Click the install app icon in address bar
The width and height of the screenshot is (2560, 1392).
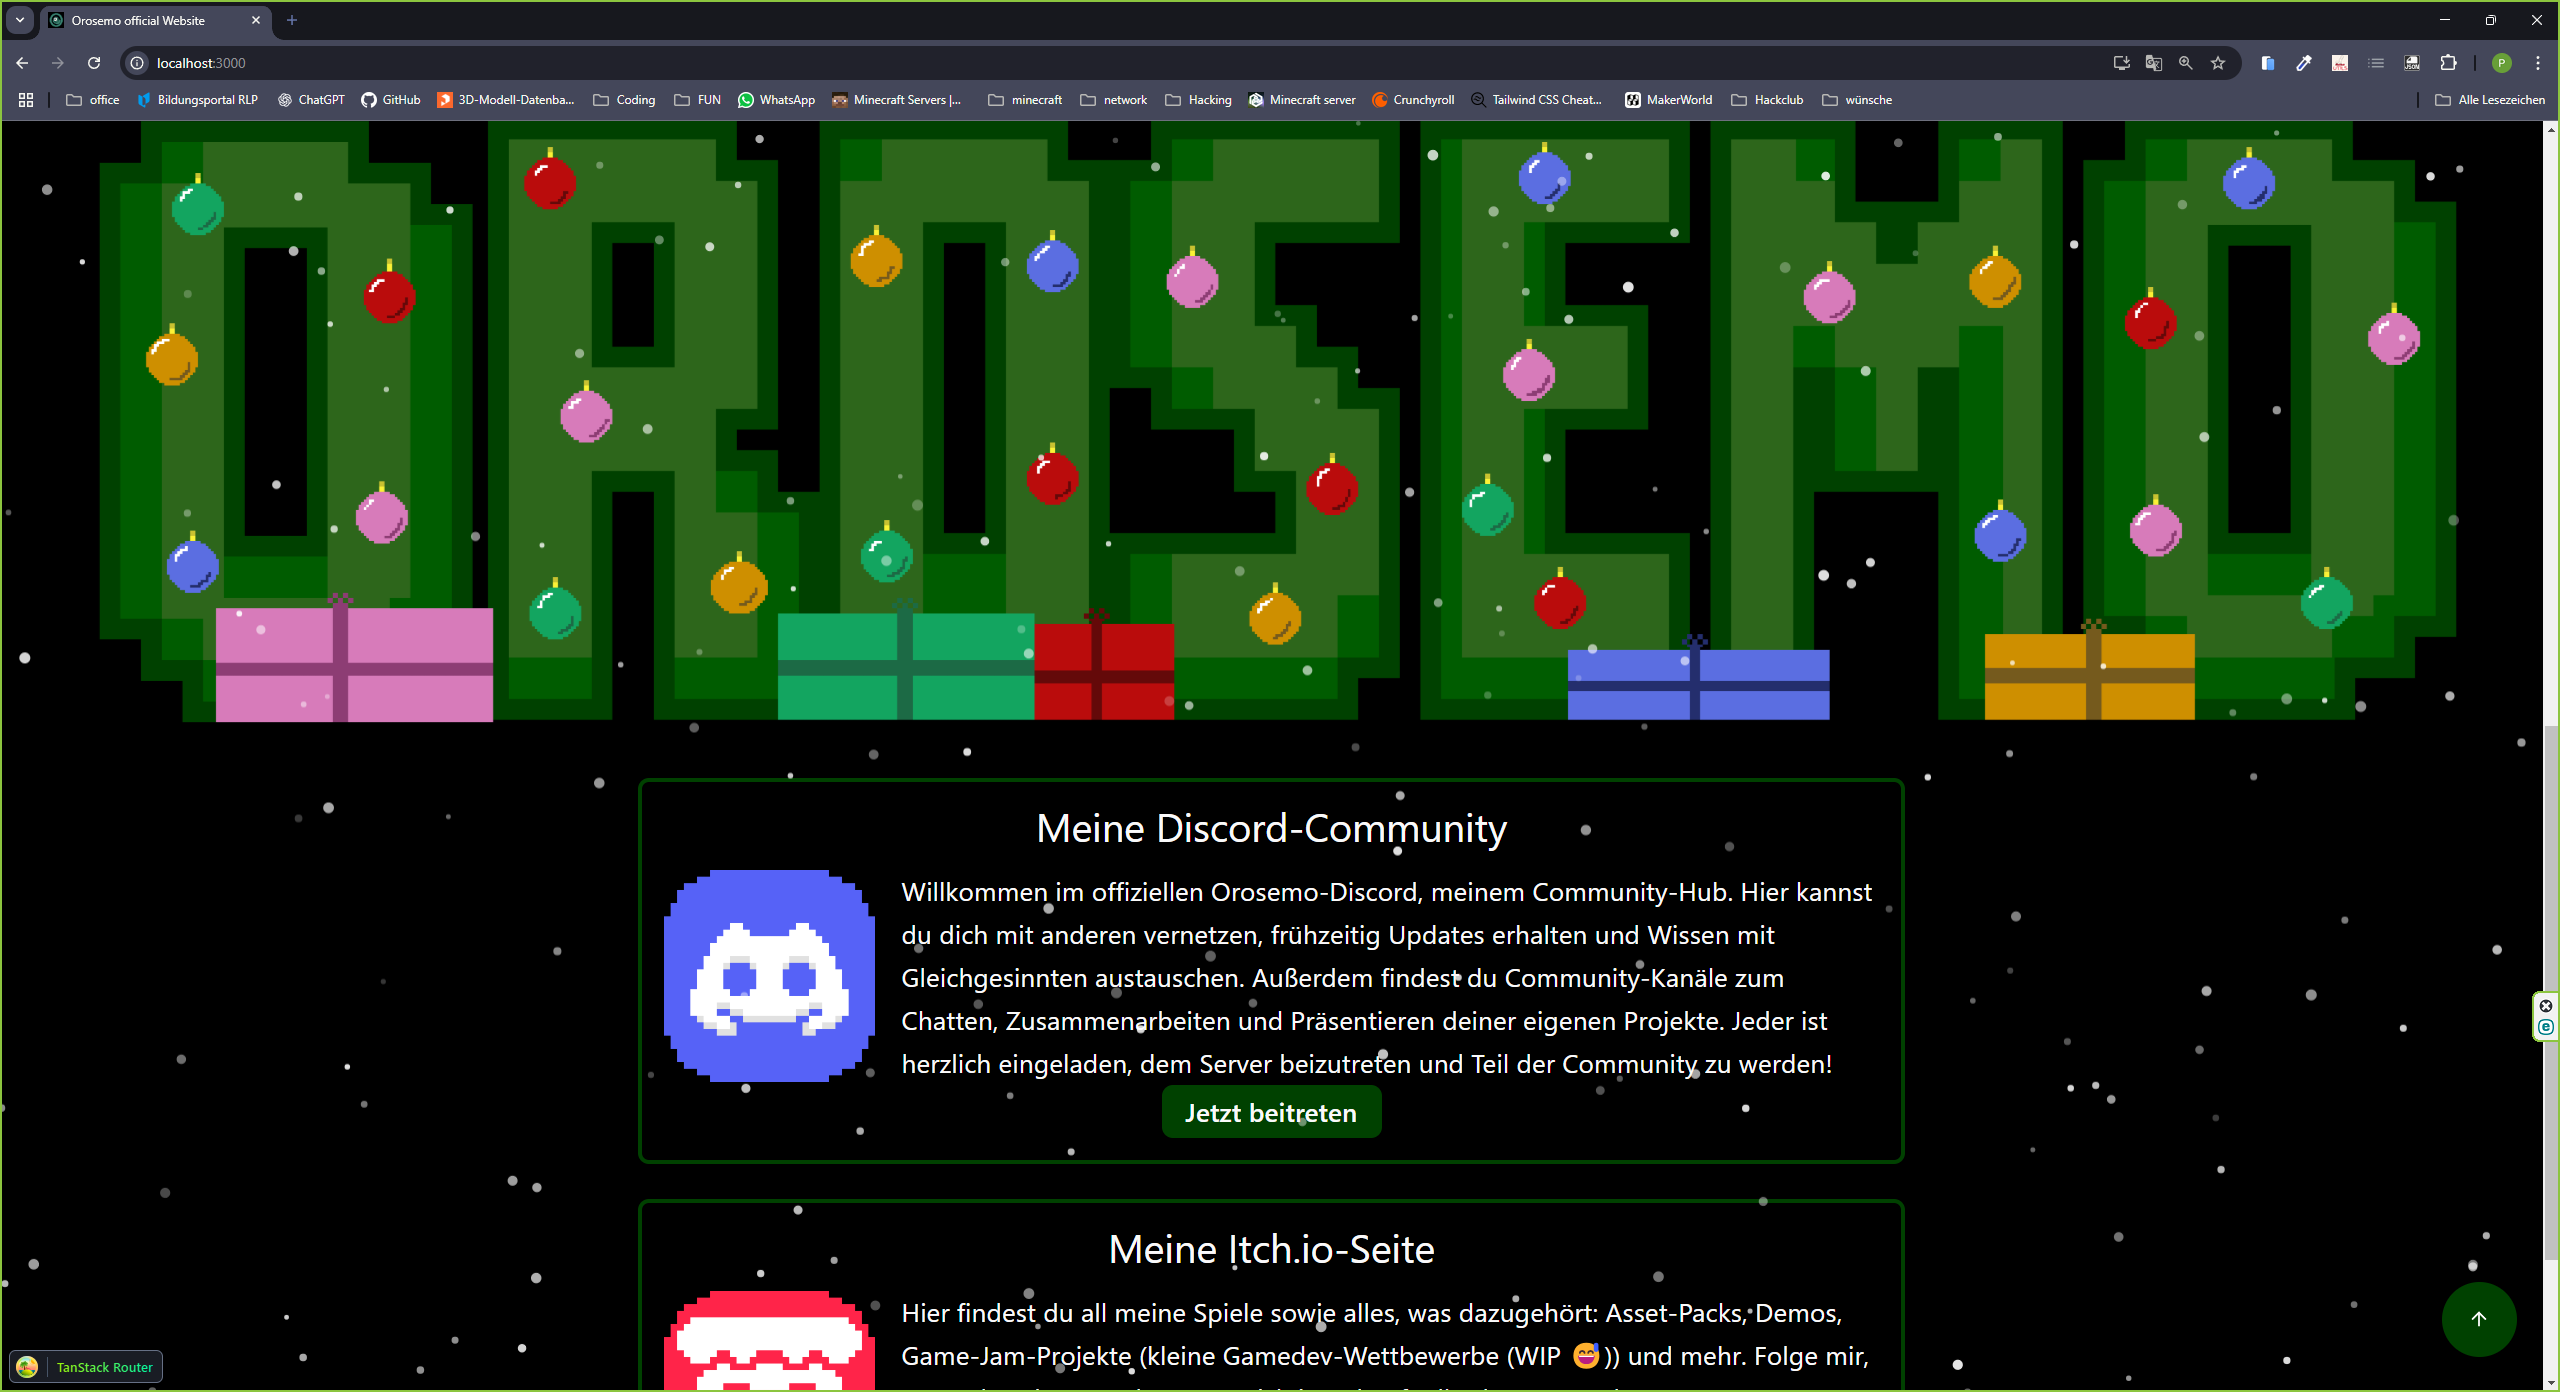(x=2121, y=63)
